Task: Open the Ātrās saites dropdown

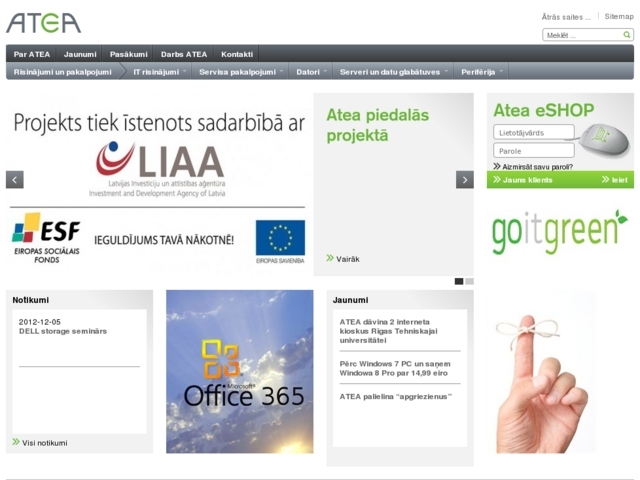Action: click(566, 17)
